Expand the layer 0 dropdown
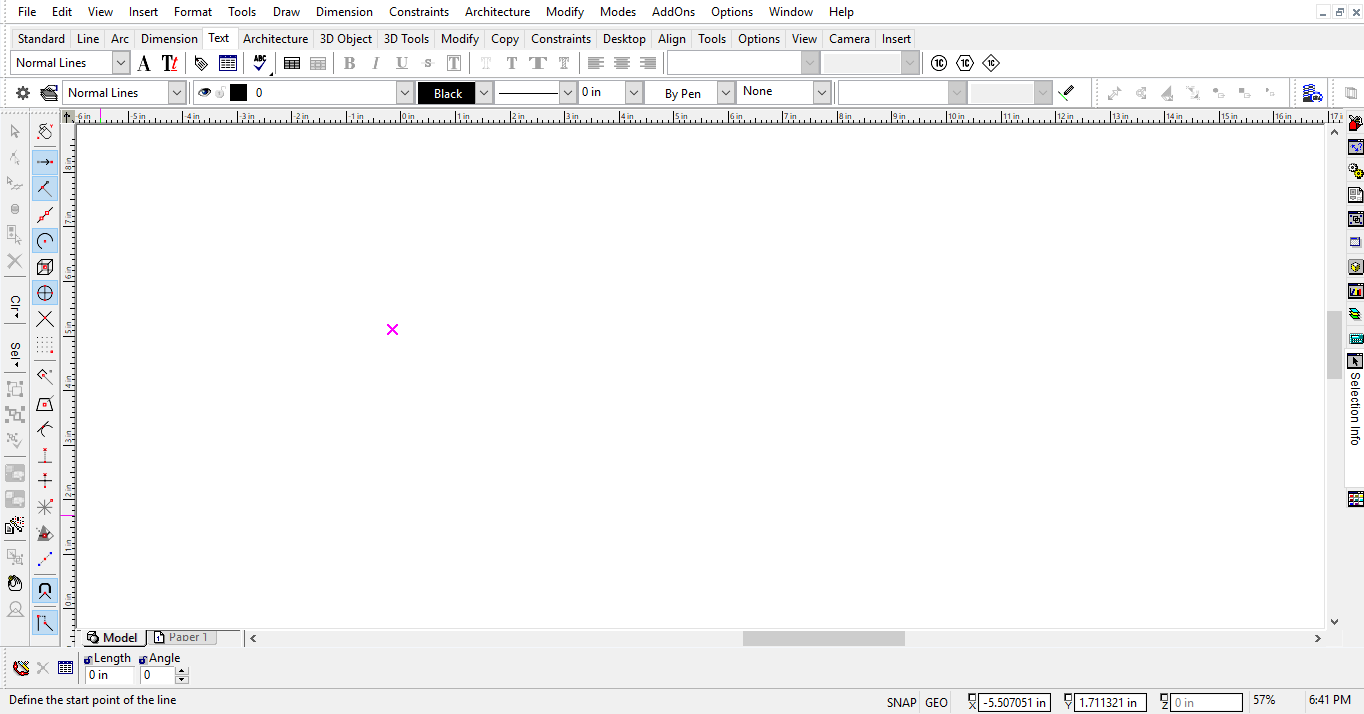This screenshot has height=714, width=1364. pos(405,93)
